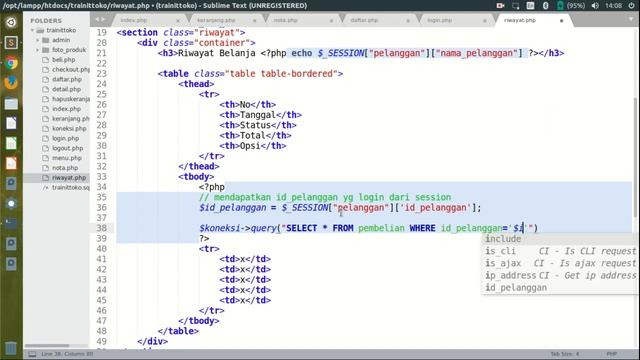Open the power session menu icon

[631, 6]
